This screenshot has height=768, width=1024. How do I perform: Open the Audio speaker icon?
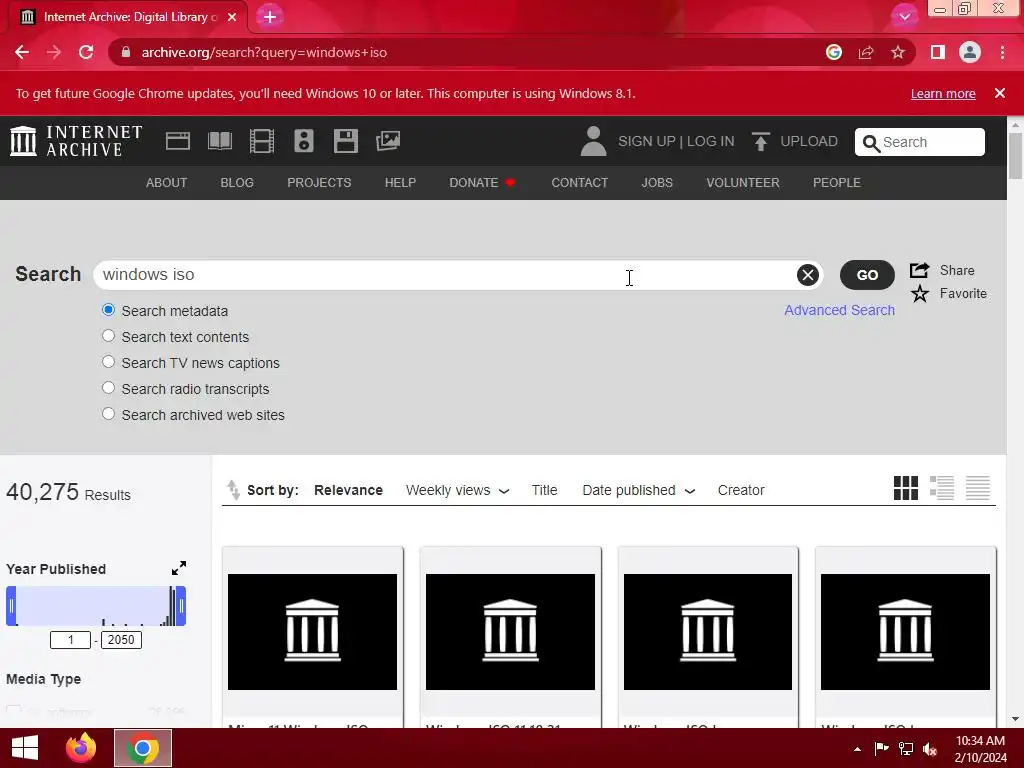tap(304, 141)
